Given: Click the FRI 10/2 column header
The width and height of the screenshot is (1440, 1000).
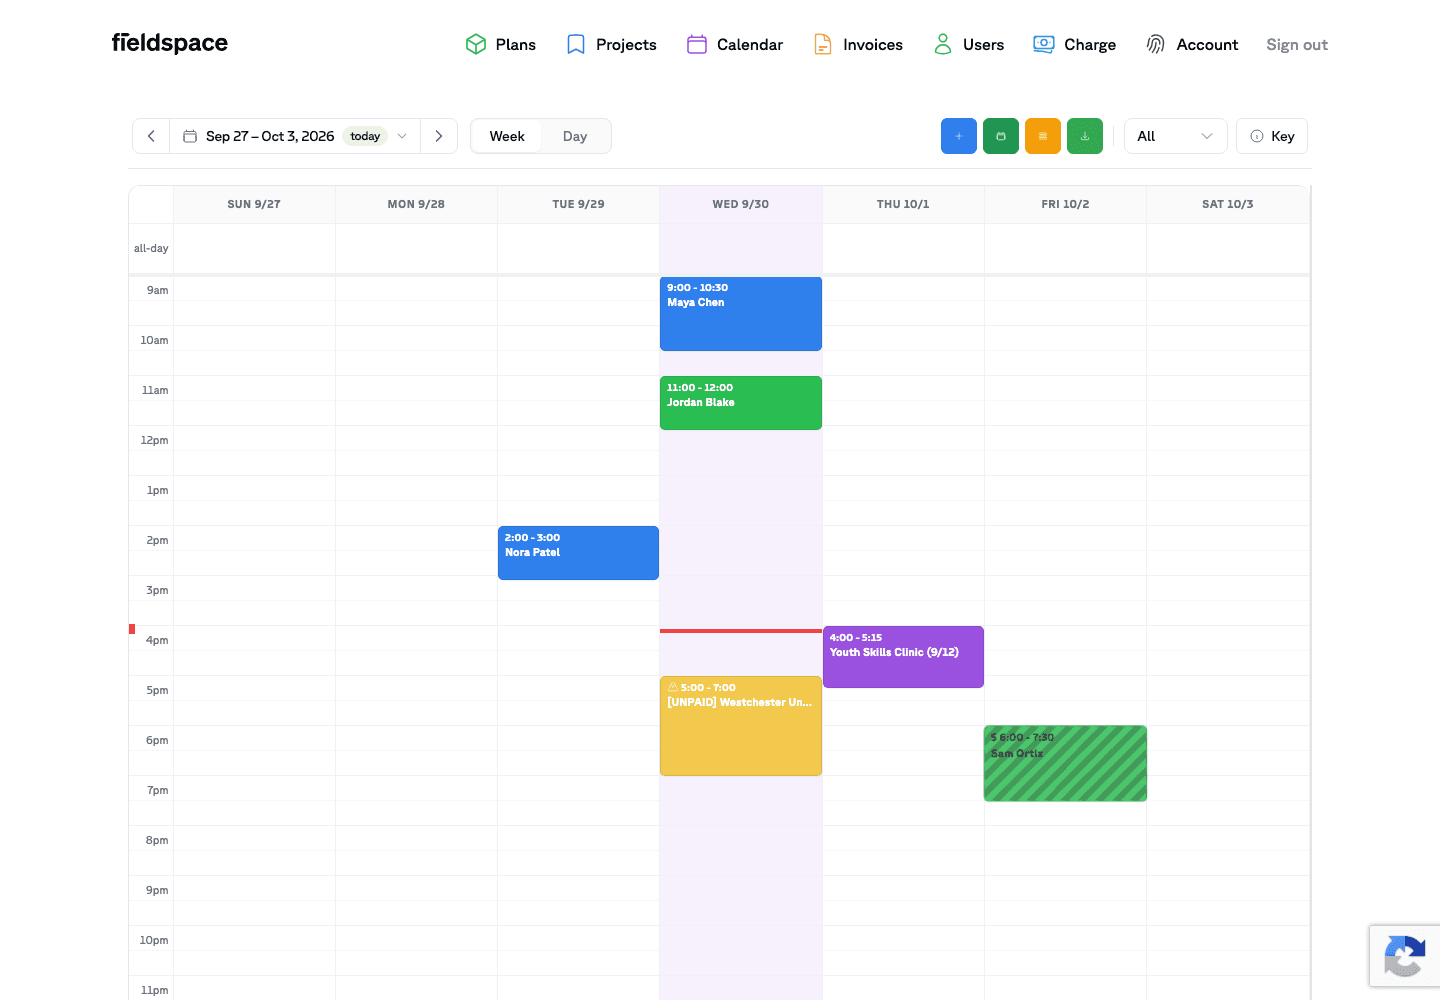Looking at the screenshot, I should pyautogui.click(x=1065, y=204).
